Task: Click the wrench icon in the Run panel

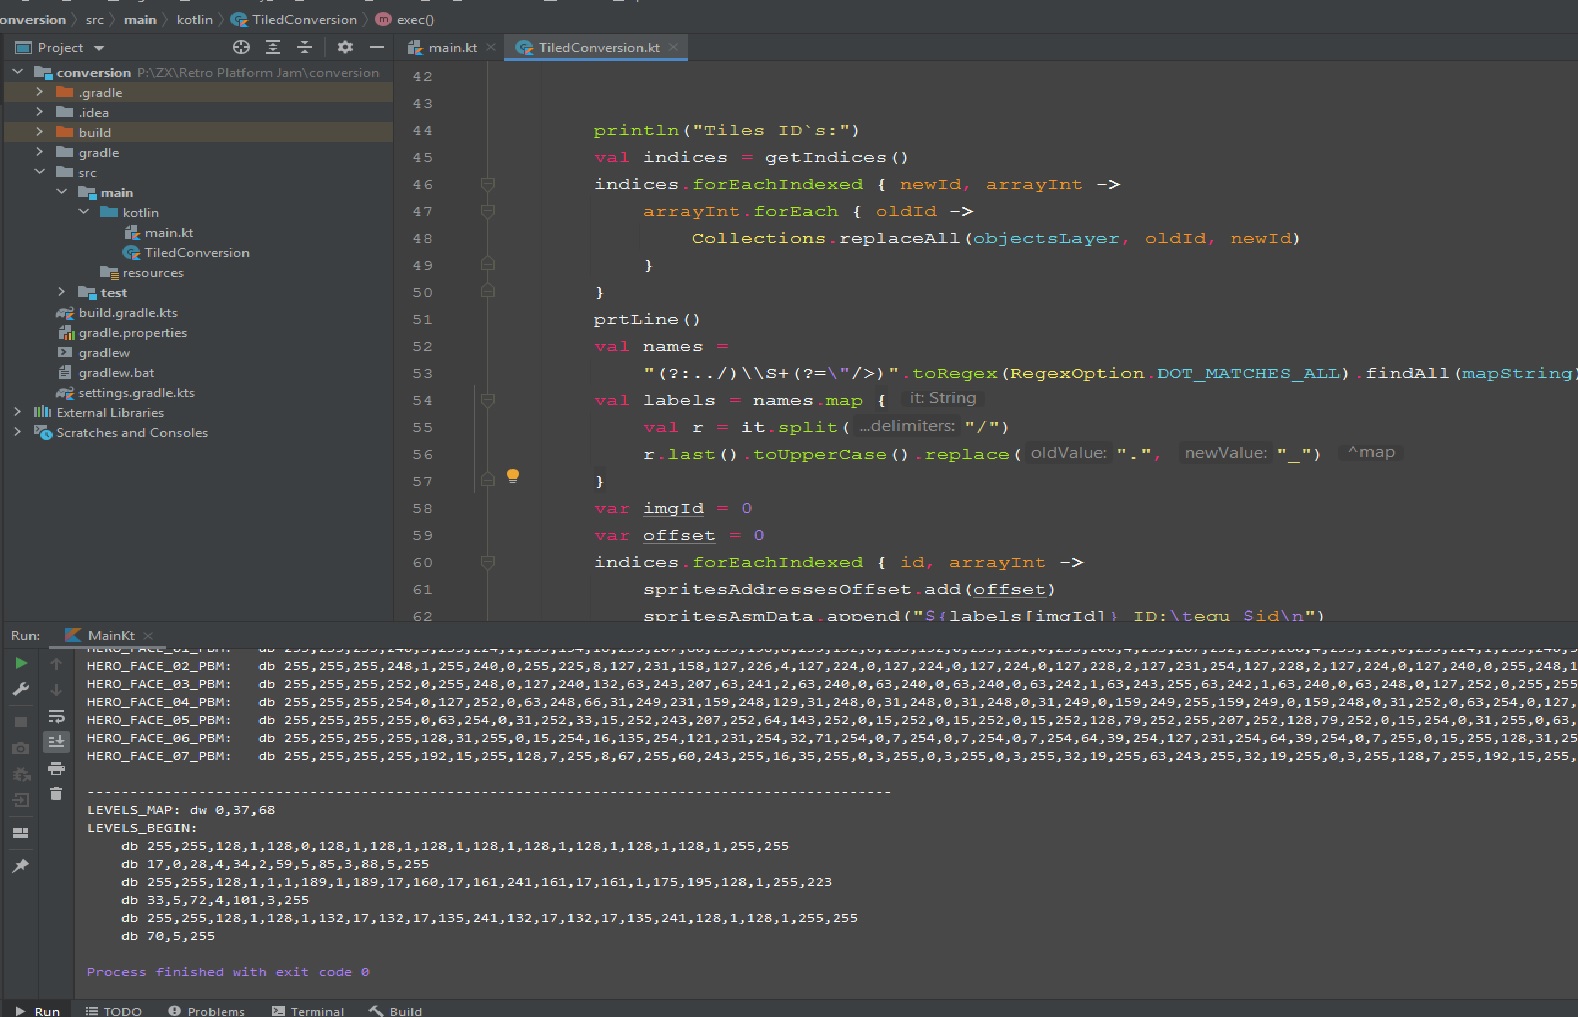Action: 21,690
